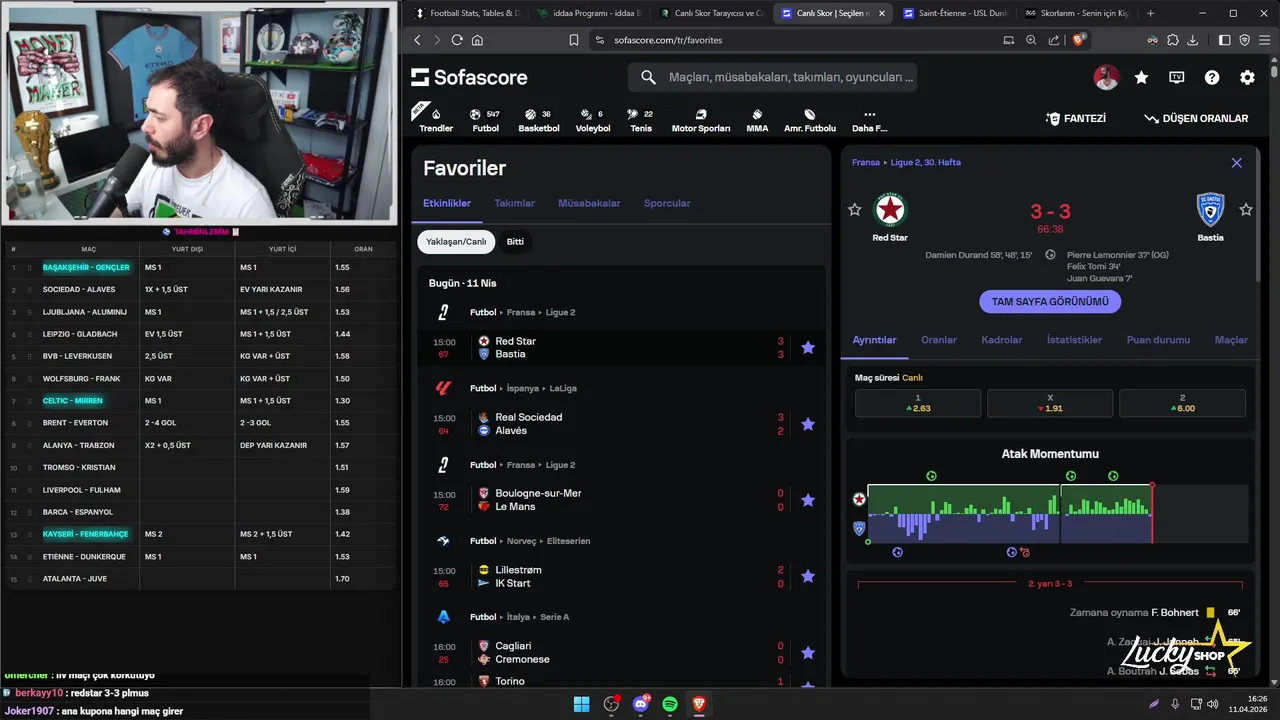Open help question mark icon
Viewport: 1280px width, 720px height.
click(x=1212, y=77)
